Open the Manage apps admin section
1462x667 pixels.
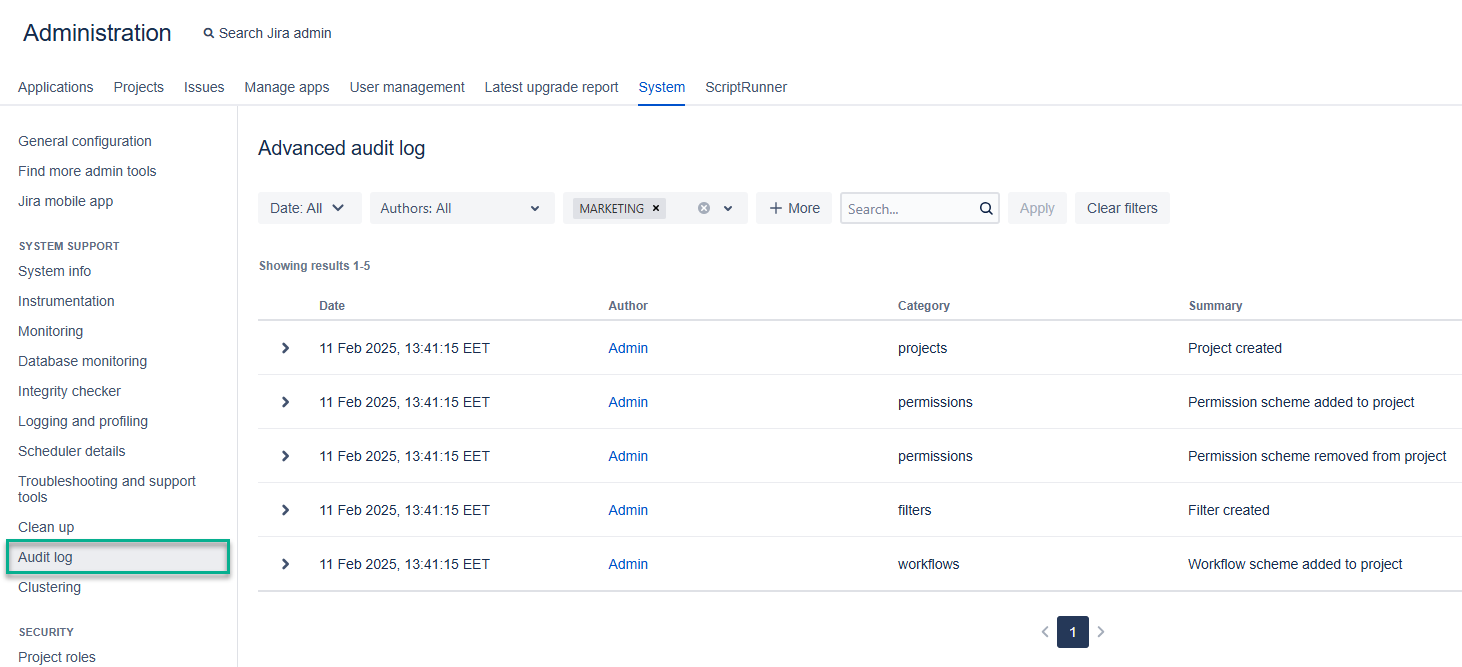pyautogui.click(x=287, y=87)
